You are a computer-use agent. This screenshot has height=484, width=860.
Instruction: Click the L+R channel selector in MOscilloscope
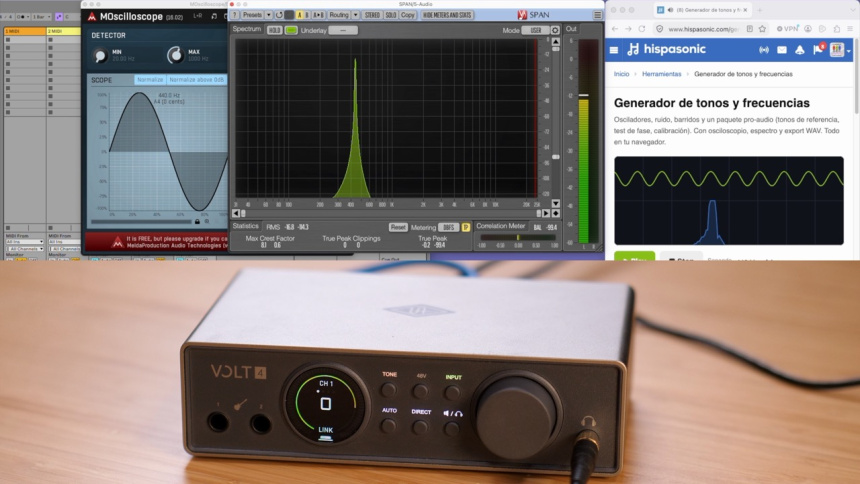tap(197, 16)
